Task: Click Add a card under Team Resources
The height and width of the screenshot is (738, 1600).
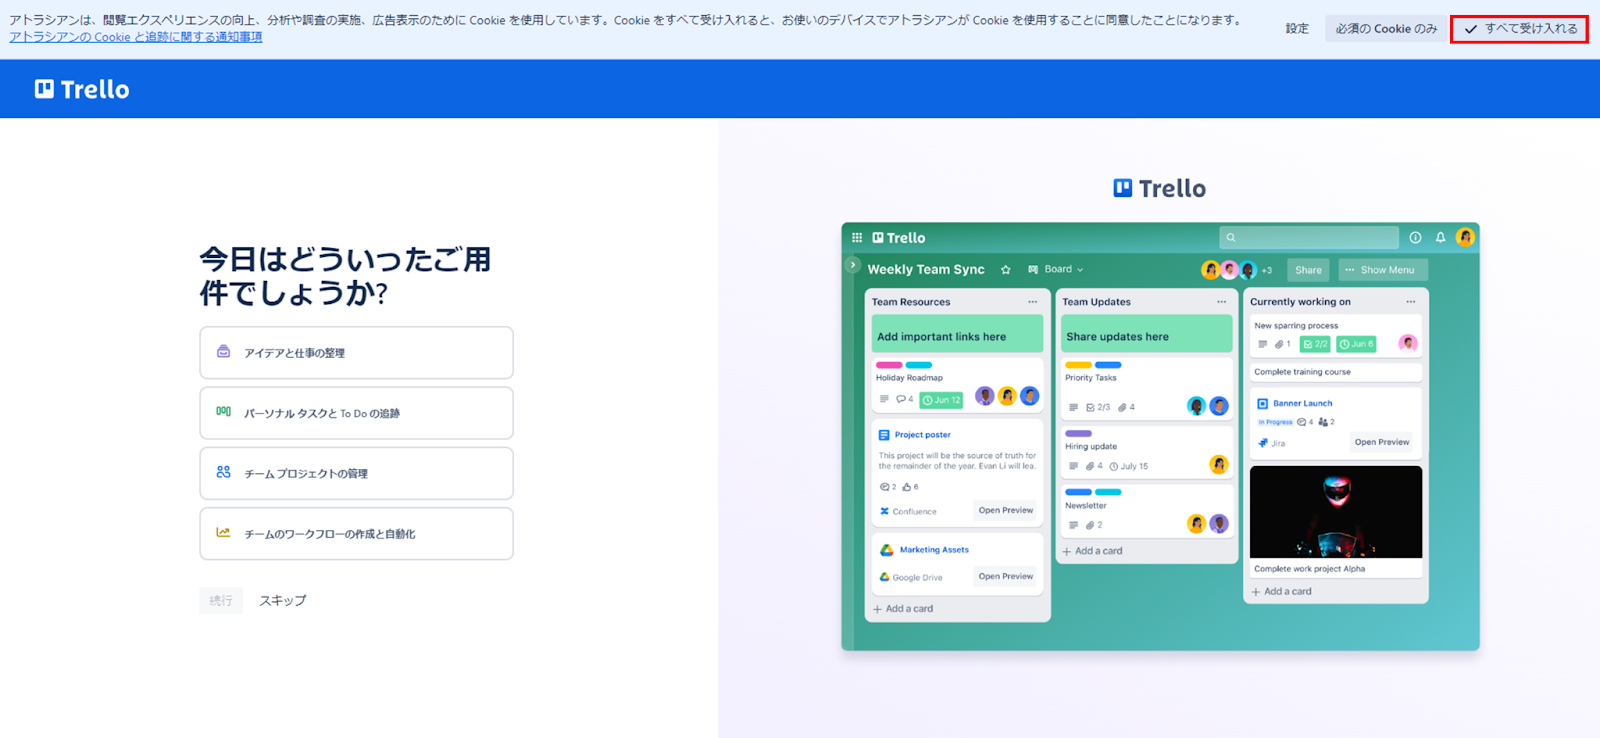Action: click(903, 608)
